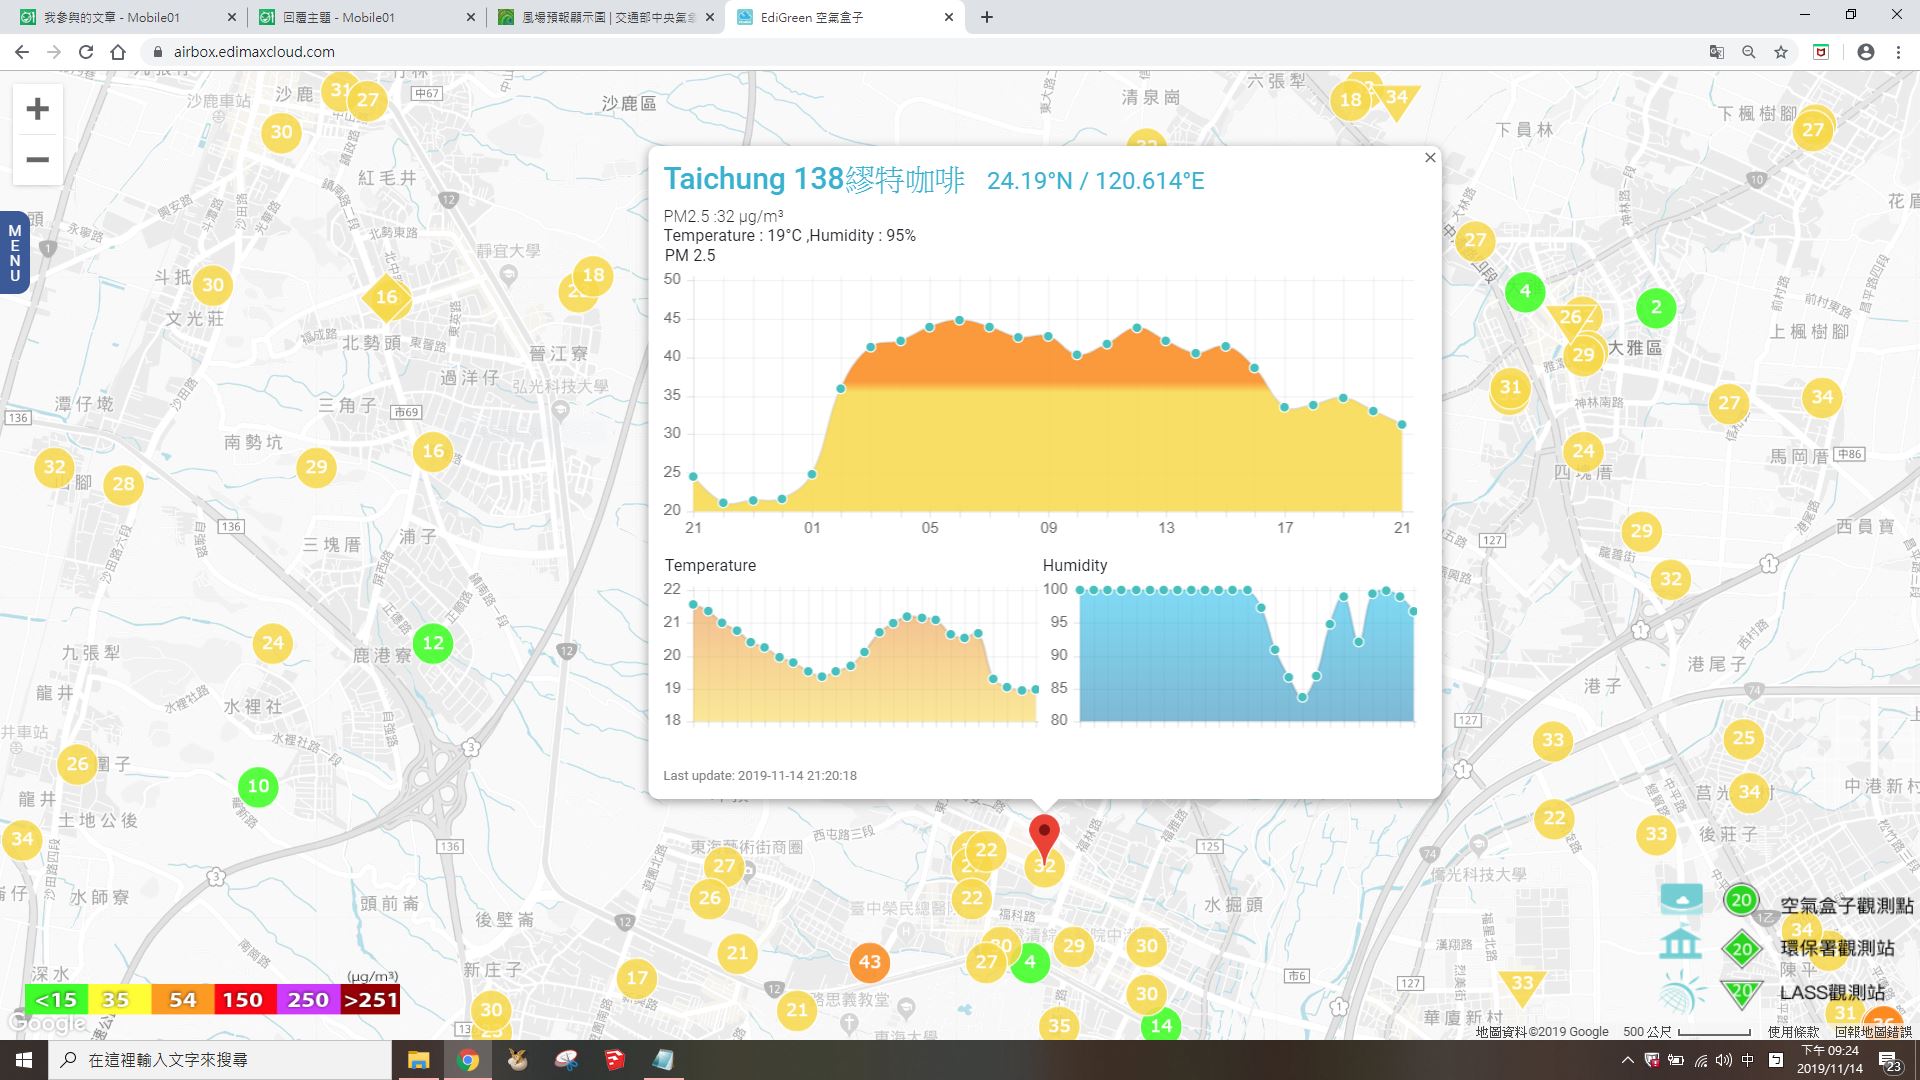This screenshot has width=1920, height=1080.
Task: Select the triangle 33 LASS marker
Action: [1522, 985]
